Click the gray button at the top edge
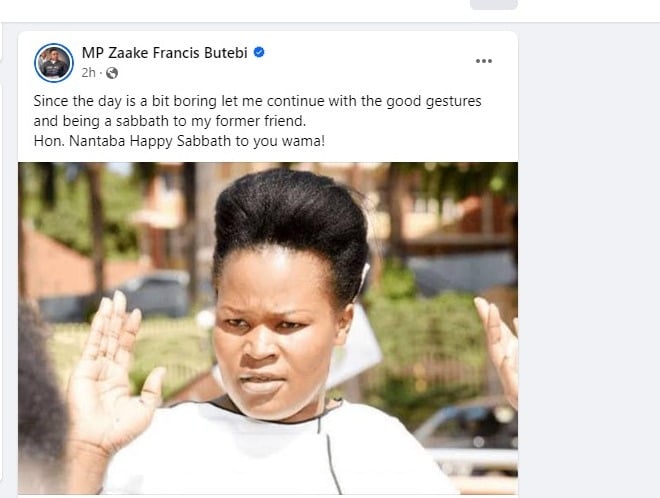The height and width of the screenshot is (498, 660). (x=493, y=4)
